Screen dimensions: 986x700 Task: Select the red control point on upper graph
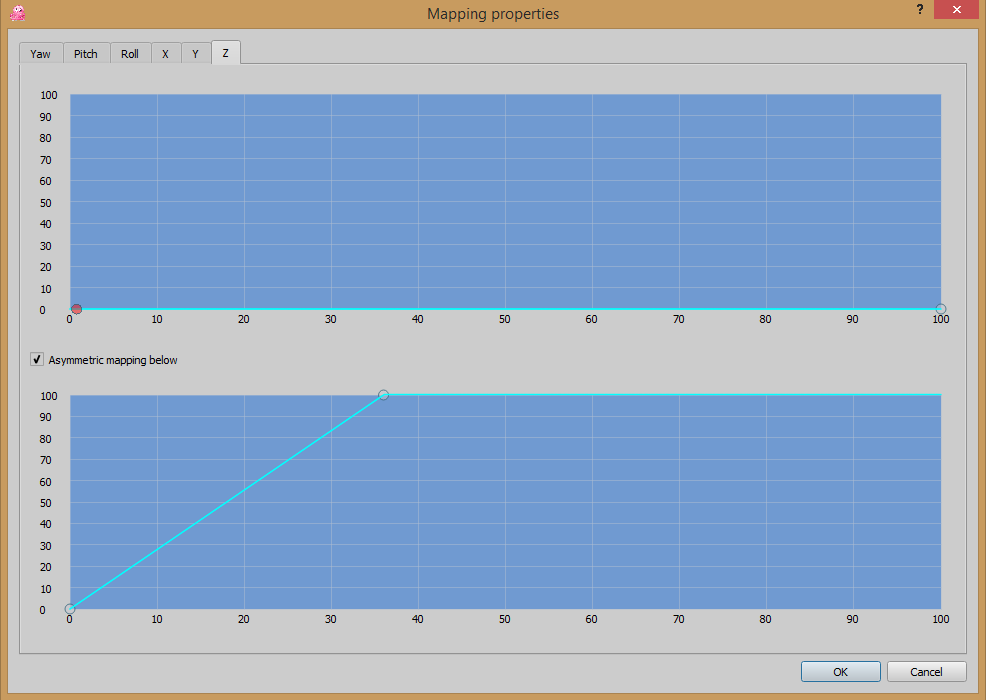click(x=77, y=309)
